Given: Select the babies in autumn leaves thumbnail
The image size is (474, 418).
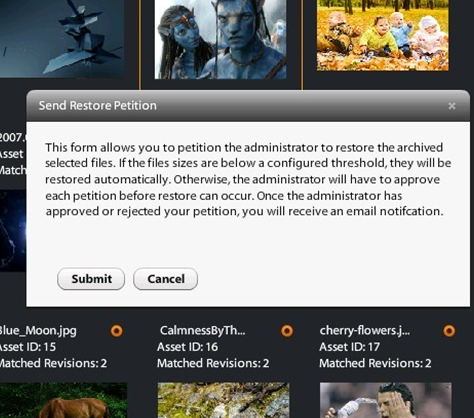Looking at the screenshot, I should [x=383, y=35].
